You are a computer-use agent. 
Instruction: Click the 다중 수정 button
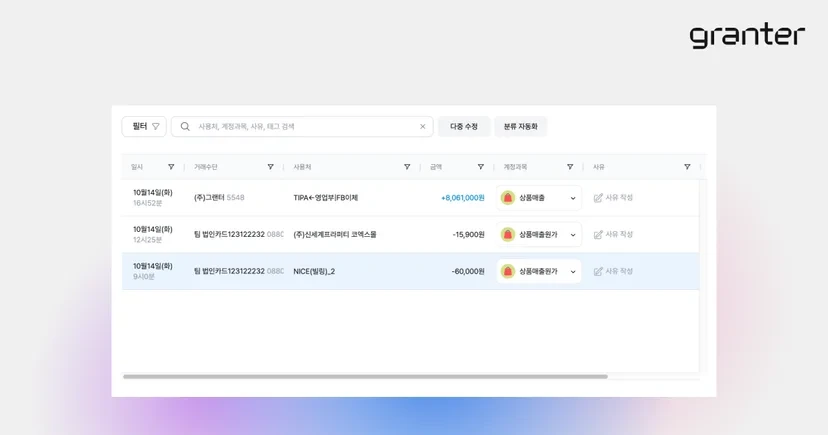click(464, 127)
